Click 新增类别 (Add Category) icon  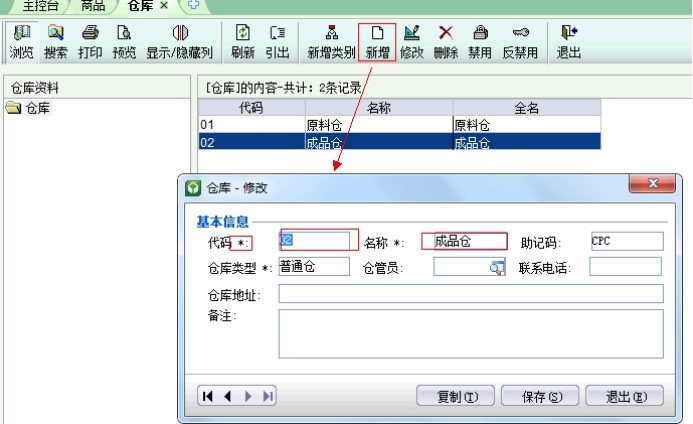(331, 42)
